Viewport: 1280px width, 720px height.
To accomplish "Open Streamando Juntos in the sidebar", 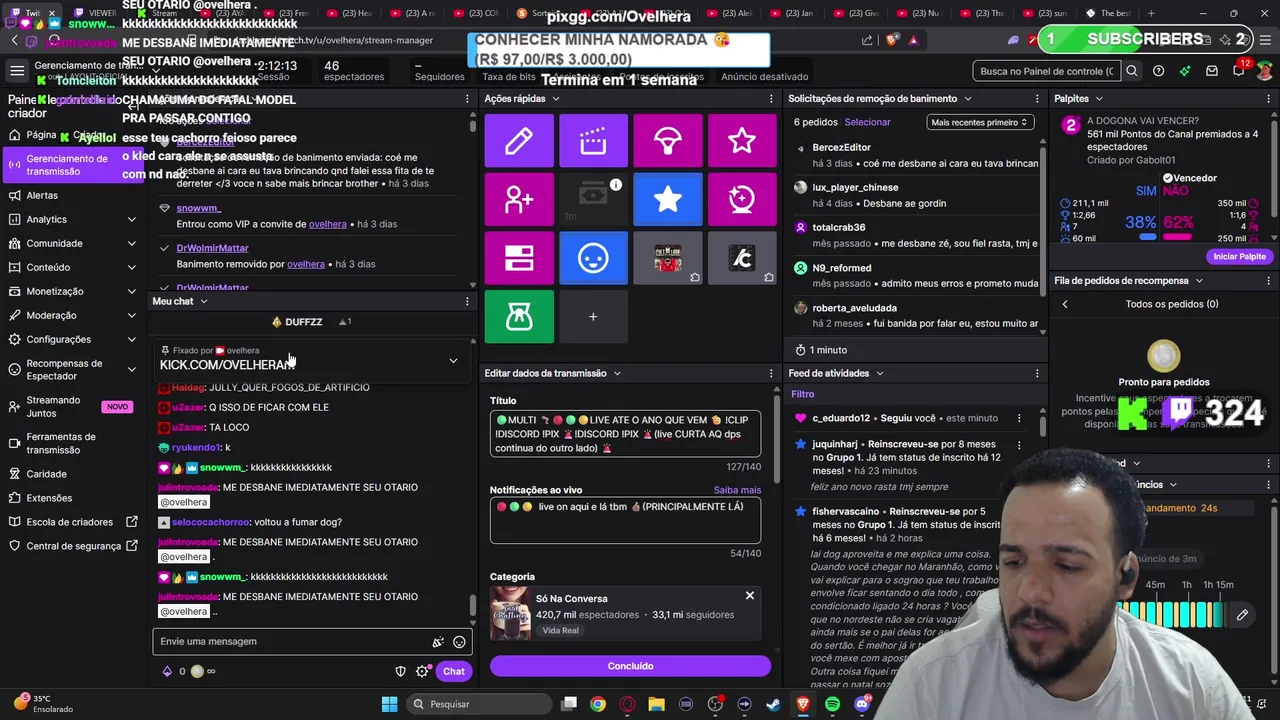I will coord(53,406).
